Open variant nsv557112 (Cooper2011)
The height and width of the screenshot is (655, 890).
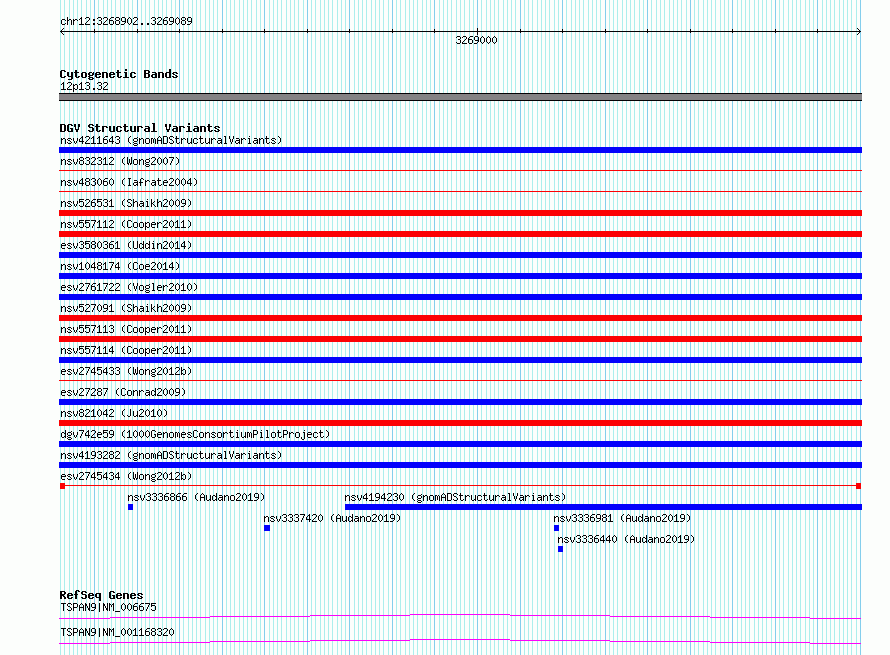pyautogui.click(x=126, y=224)
